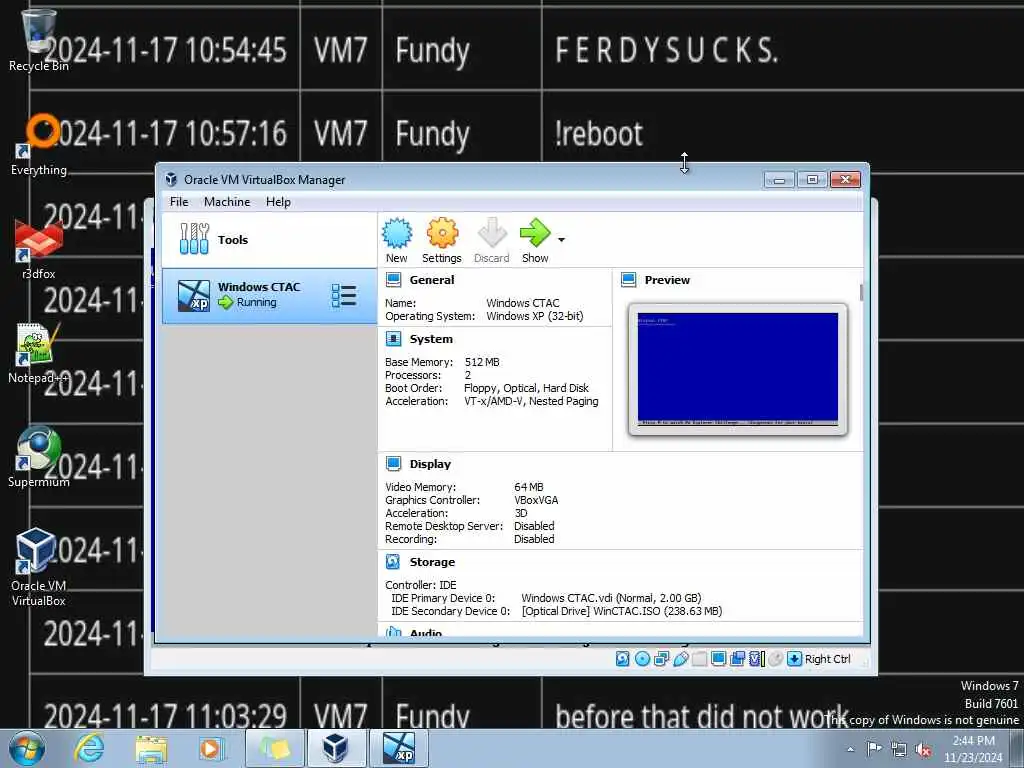The image size is (1024, 768).
Task: Click the network tray icon
Action: click(899, 749)
